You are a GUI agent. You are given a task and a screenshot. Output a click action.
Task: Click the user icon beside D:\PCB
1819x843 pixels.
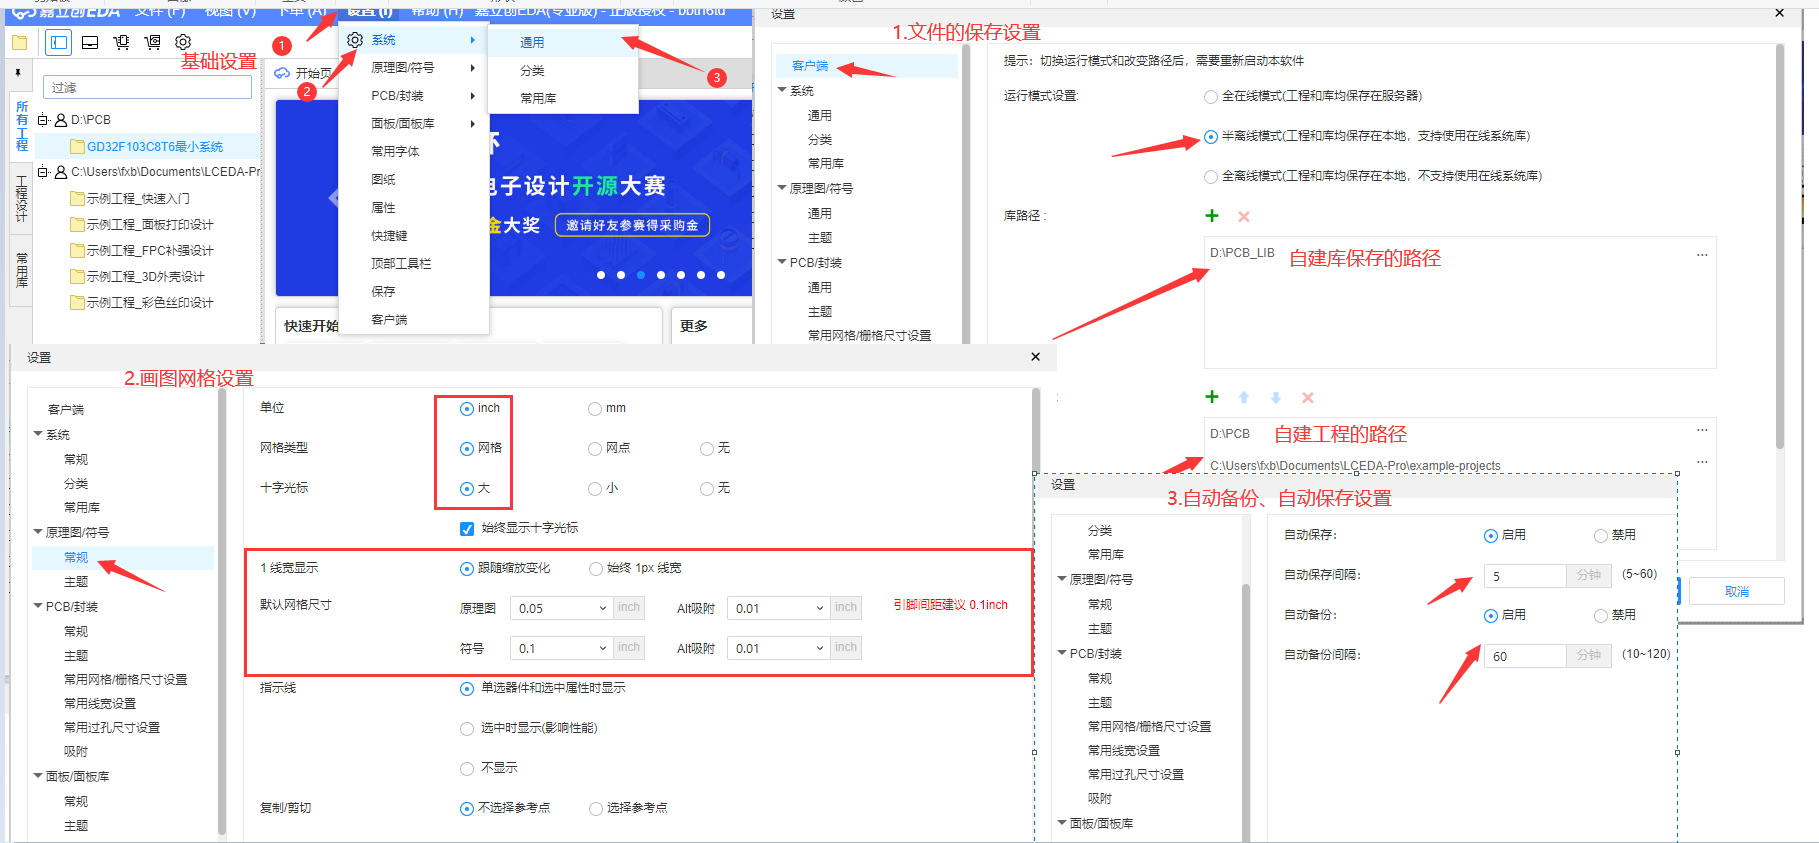coord(61,120)
